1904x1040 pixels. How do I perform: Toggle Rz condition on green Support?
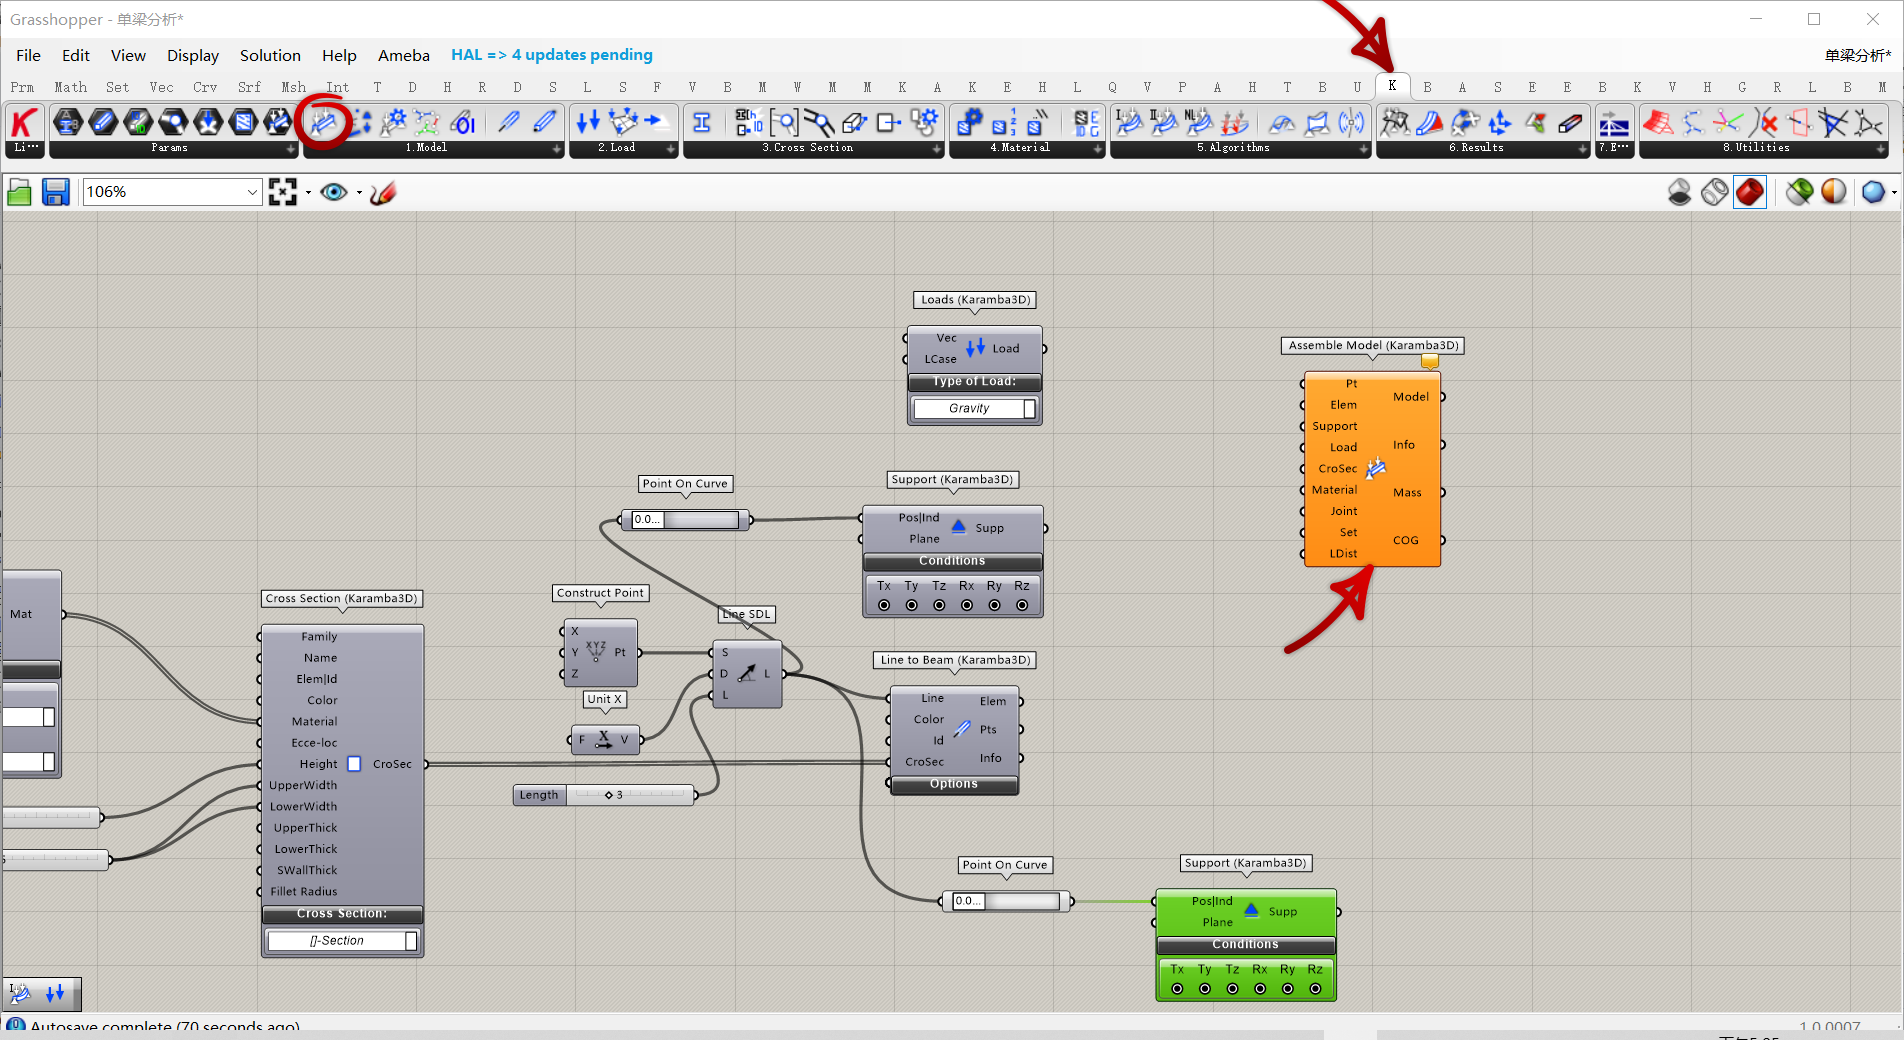pos(1315,989)
